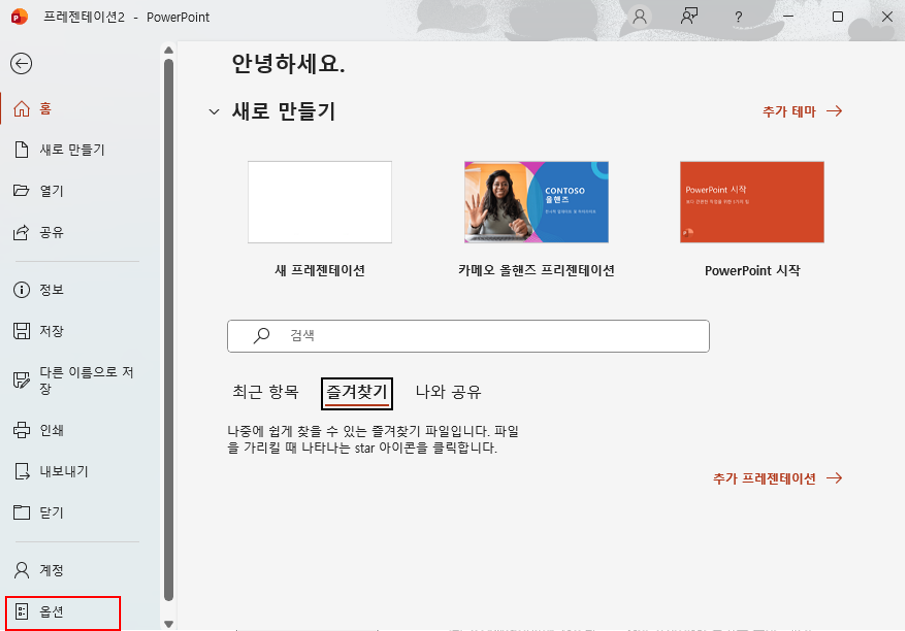Click the 다른 이름으로 저장 icon
The image size is (905, 631).
tap(21, 380)
